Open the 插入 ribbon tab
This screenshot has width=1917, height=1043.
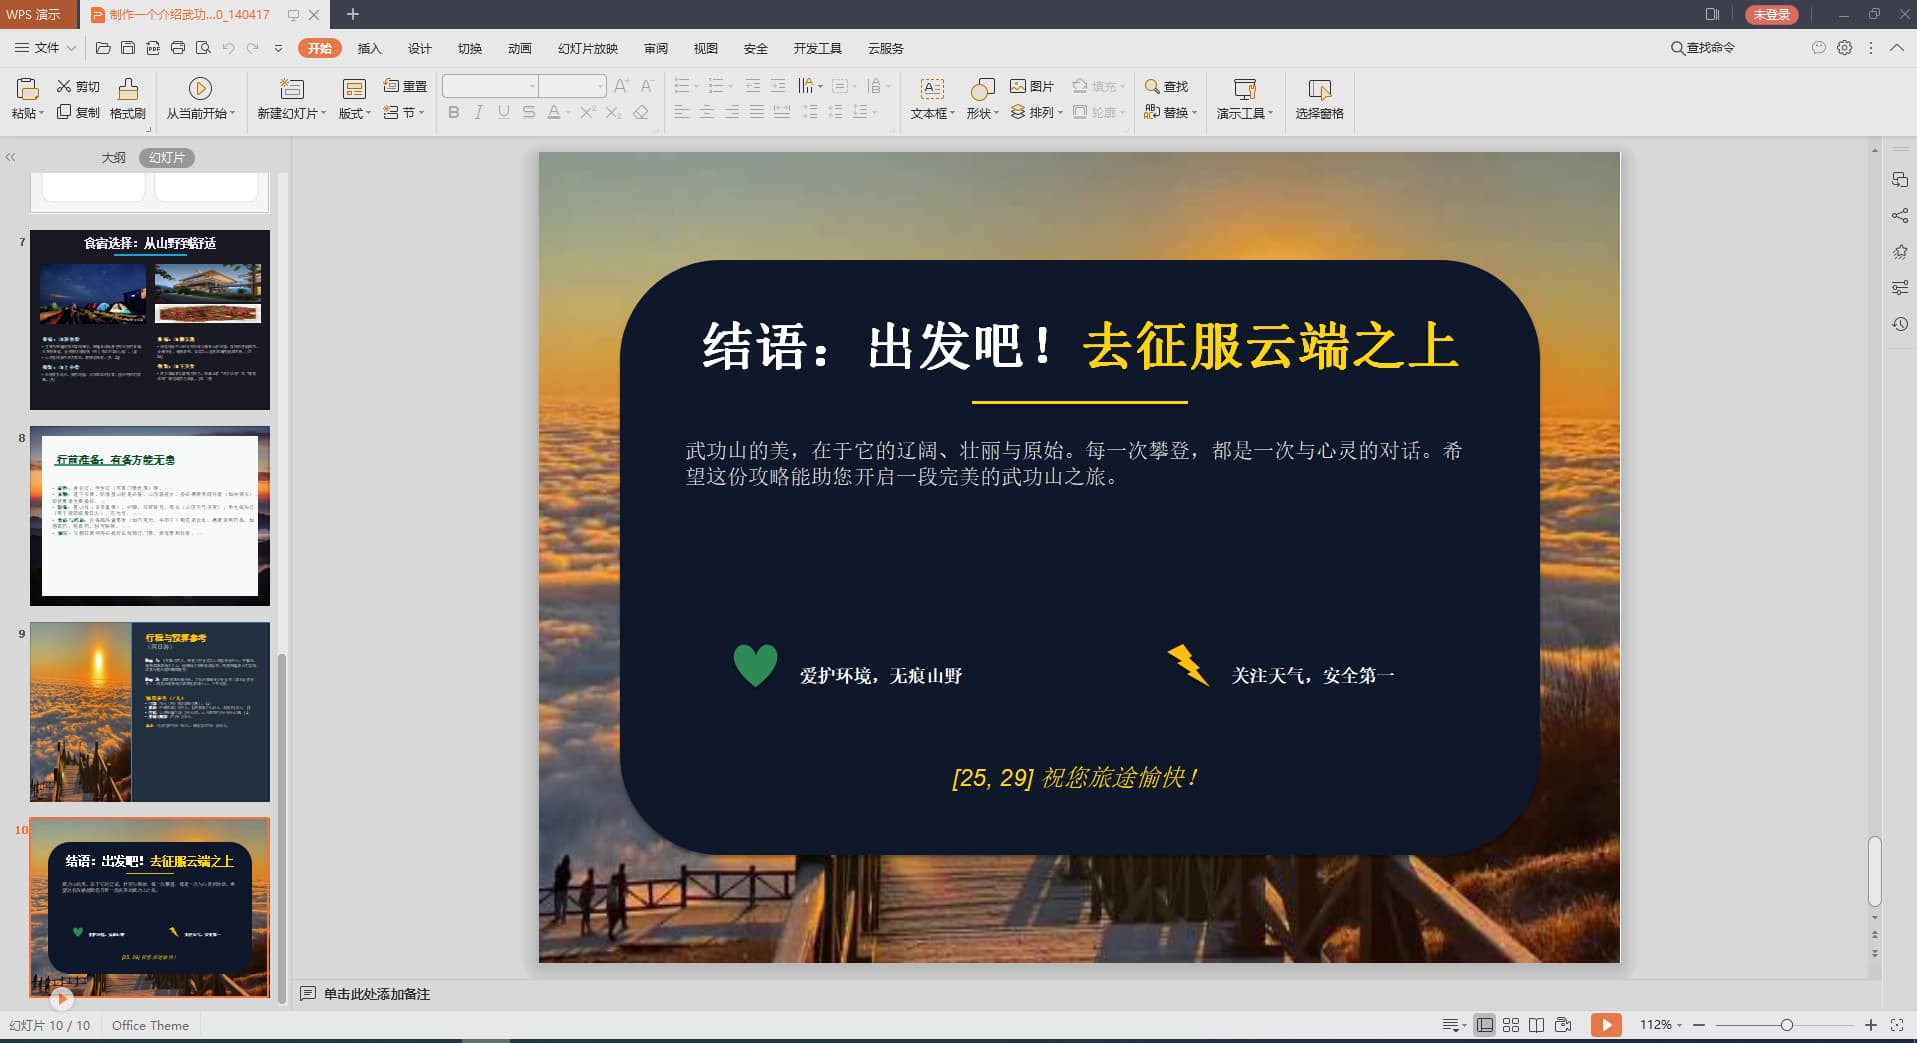tap(369, 48)
